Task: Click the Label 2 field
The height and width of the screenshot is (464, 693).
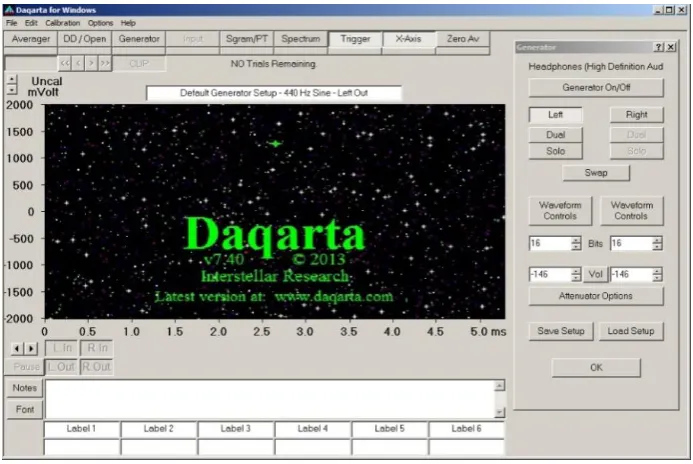Action: 158,429
